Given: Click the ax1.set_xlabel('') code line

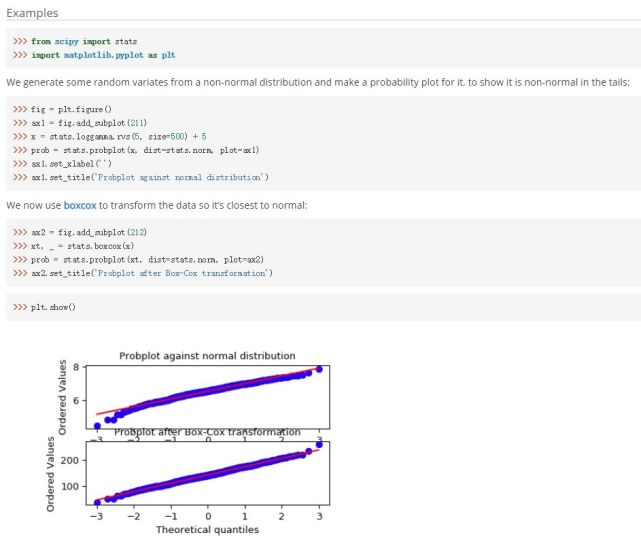Looking at the screenshot, I should pos(62,164).
